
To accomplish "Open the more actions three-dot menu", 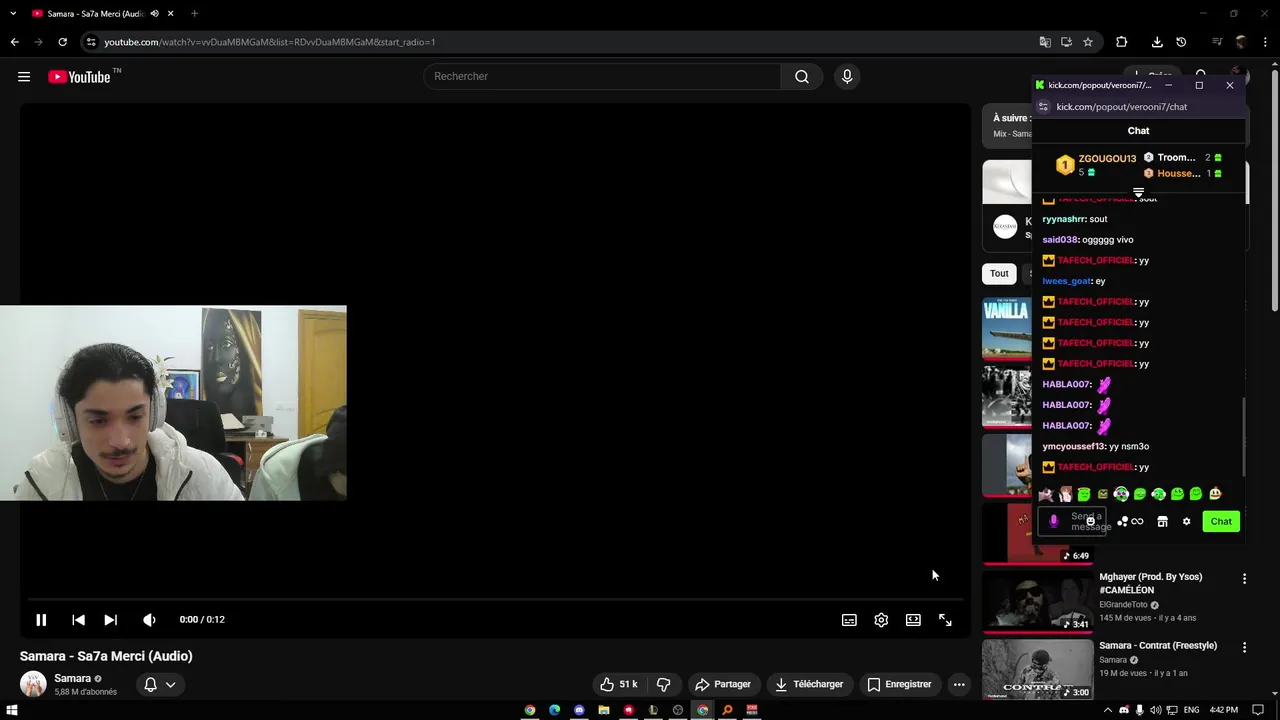I will click(959, 684).
